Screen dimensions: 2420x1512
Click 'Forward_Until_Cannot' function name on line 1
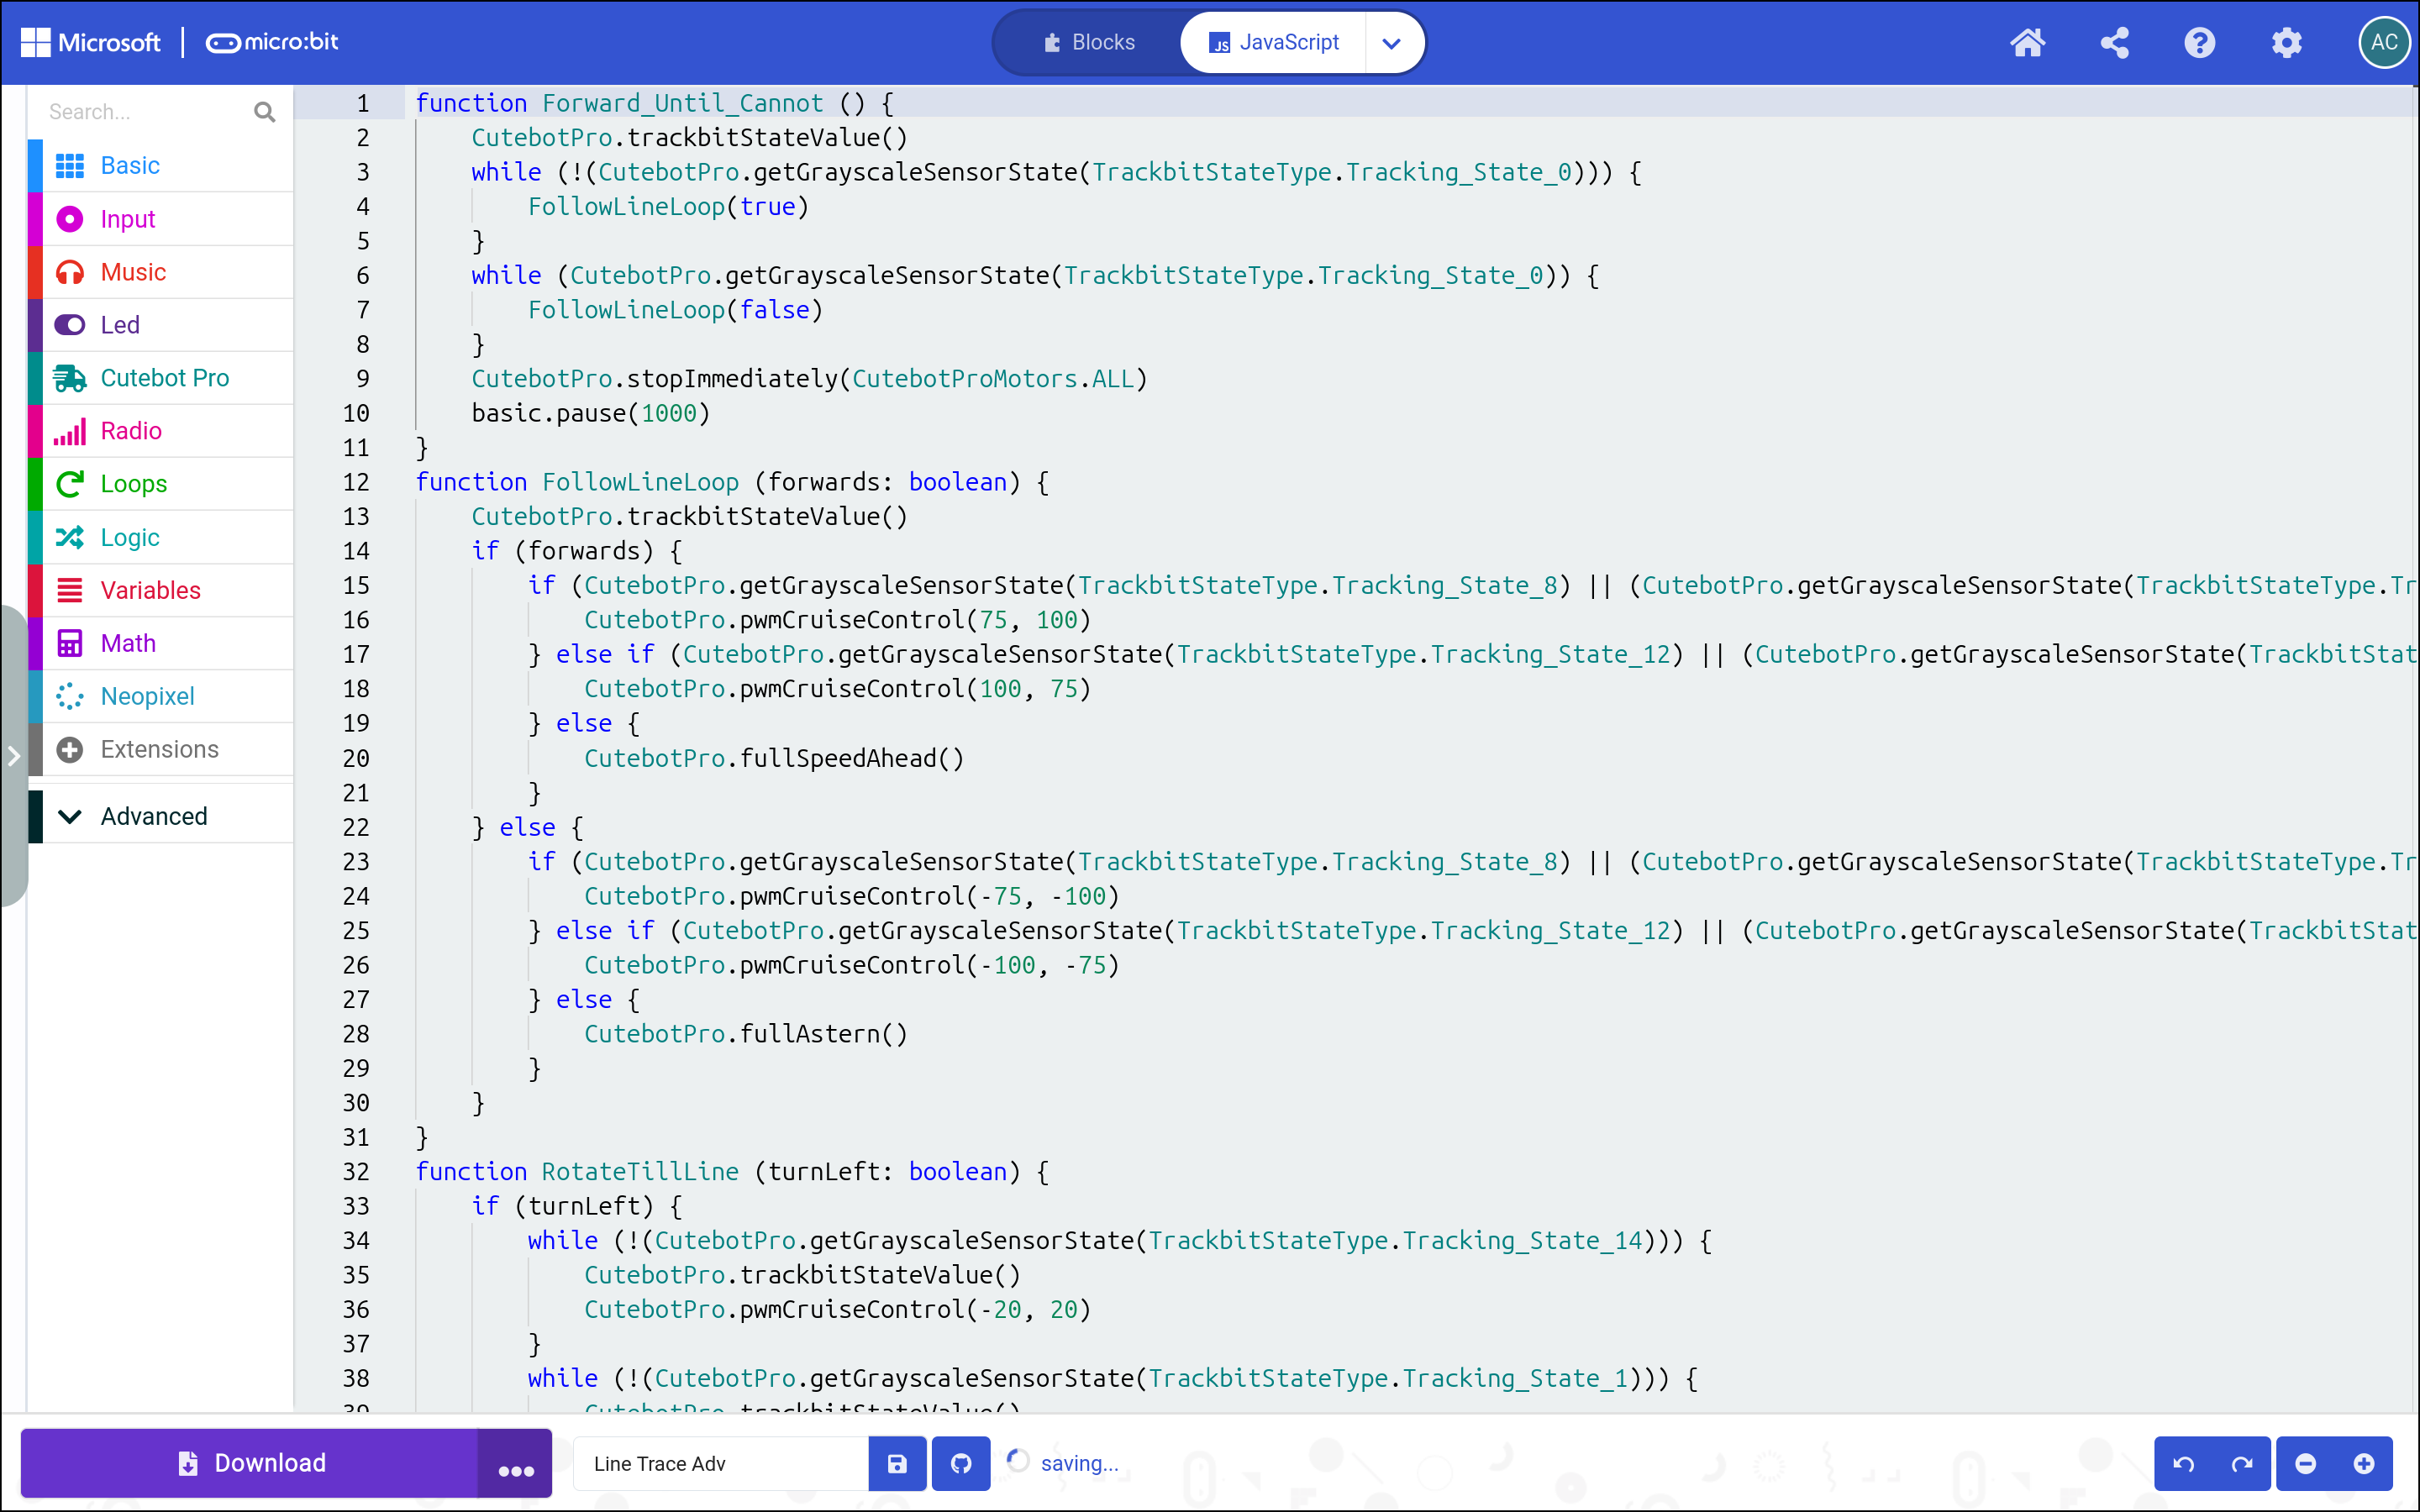683,103
